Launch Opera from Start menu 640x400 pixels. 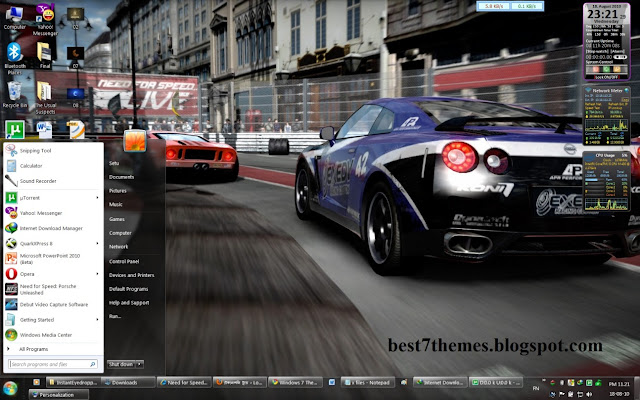(x=52, y=274)
